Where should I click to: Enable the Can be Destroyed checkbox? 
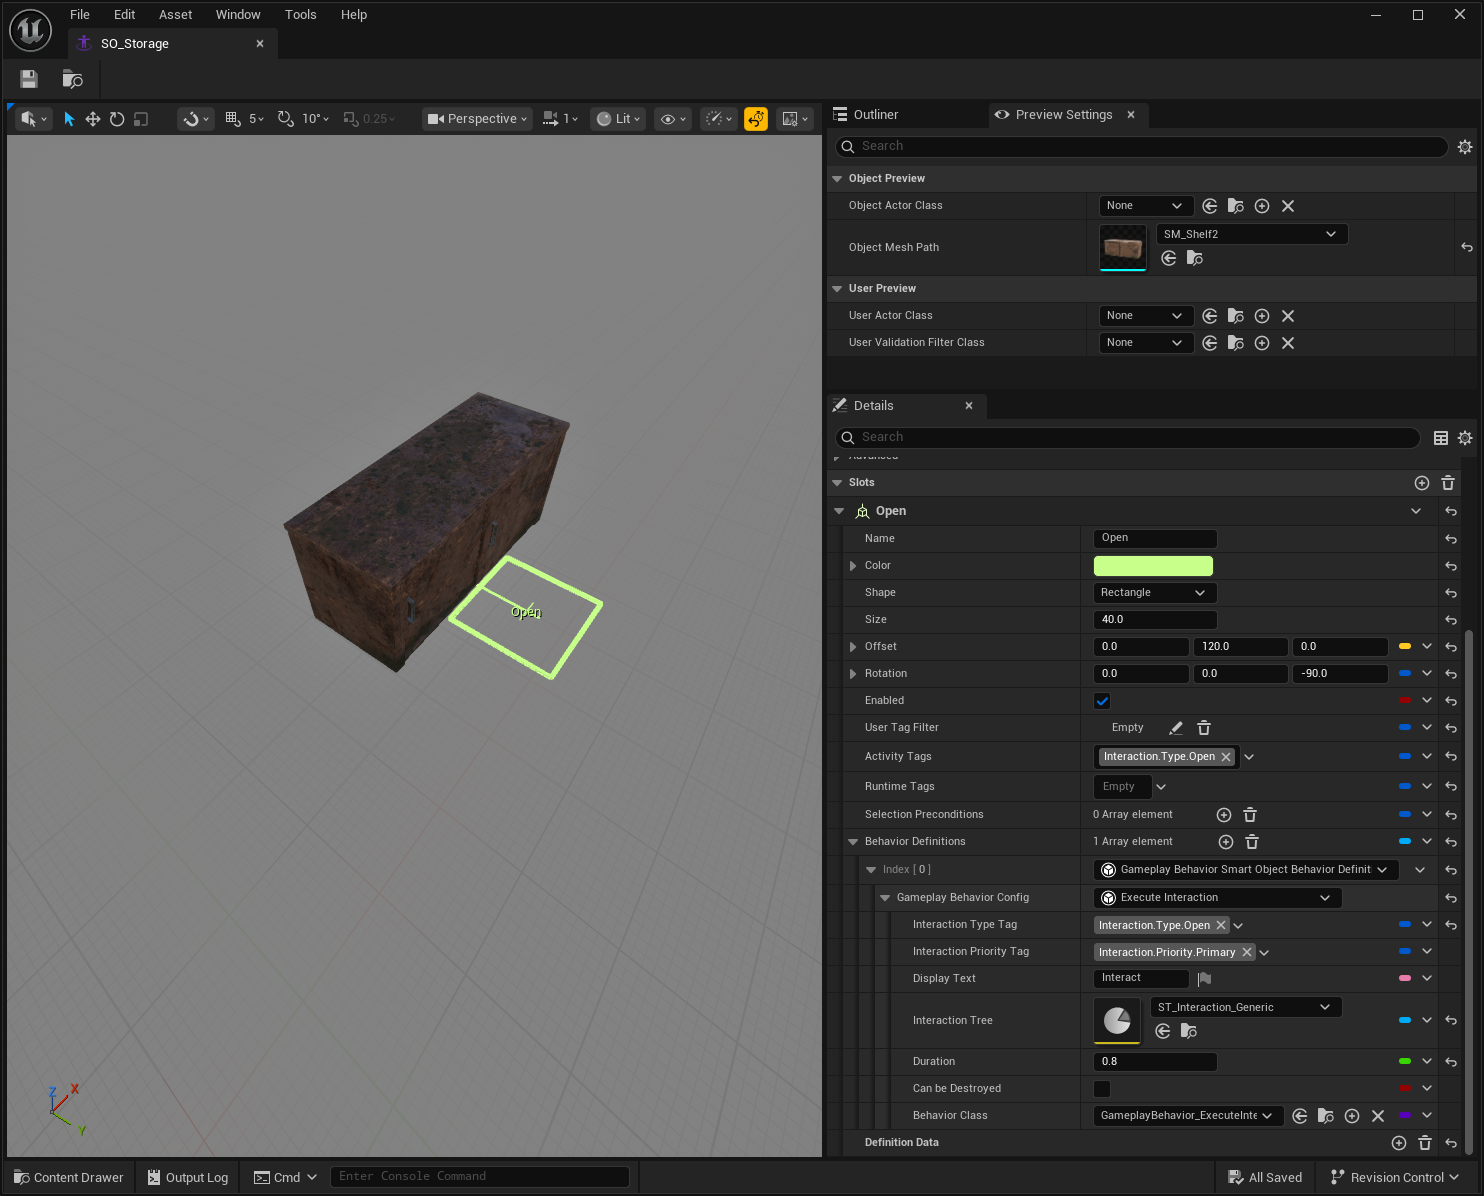click(x=1101, y=1088)
